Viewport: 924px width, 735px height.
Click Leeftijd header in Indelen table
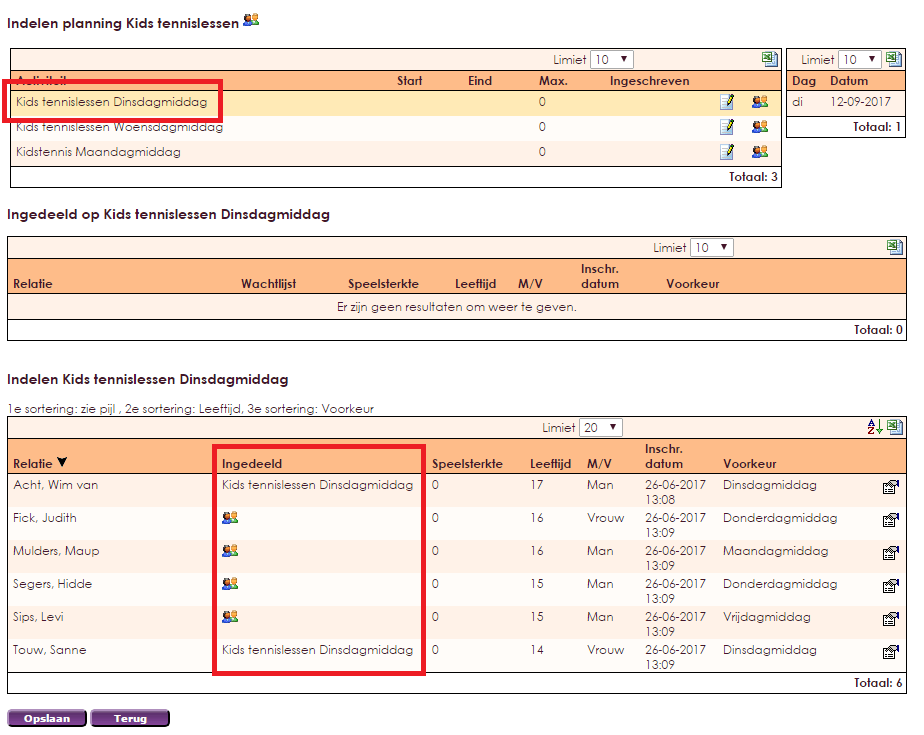[550, 464]
